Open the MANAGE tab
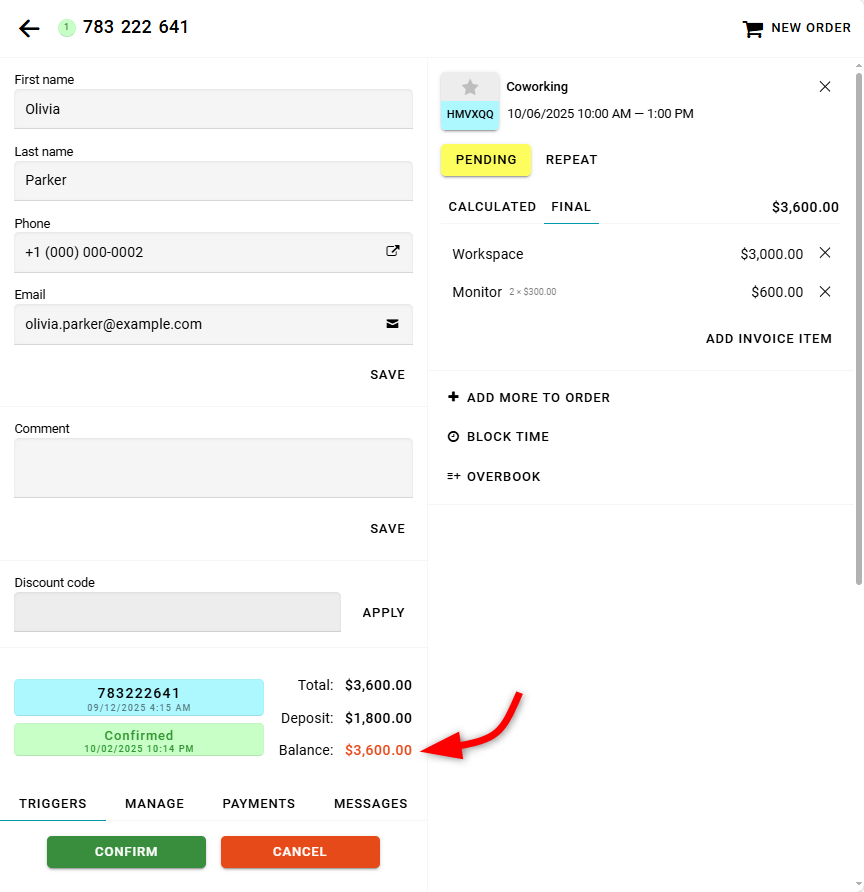This screenshot has width=864, height=892. 155,804
